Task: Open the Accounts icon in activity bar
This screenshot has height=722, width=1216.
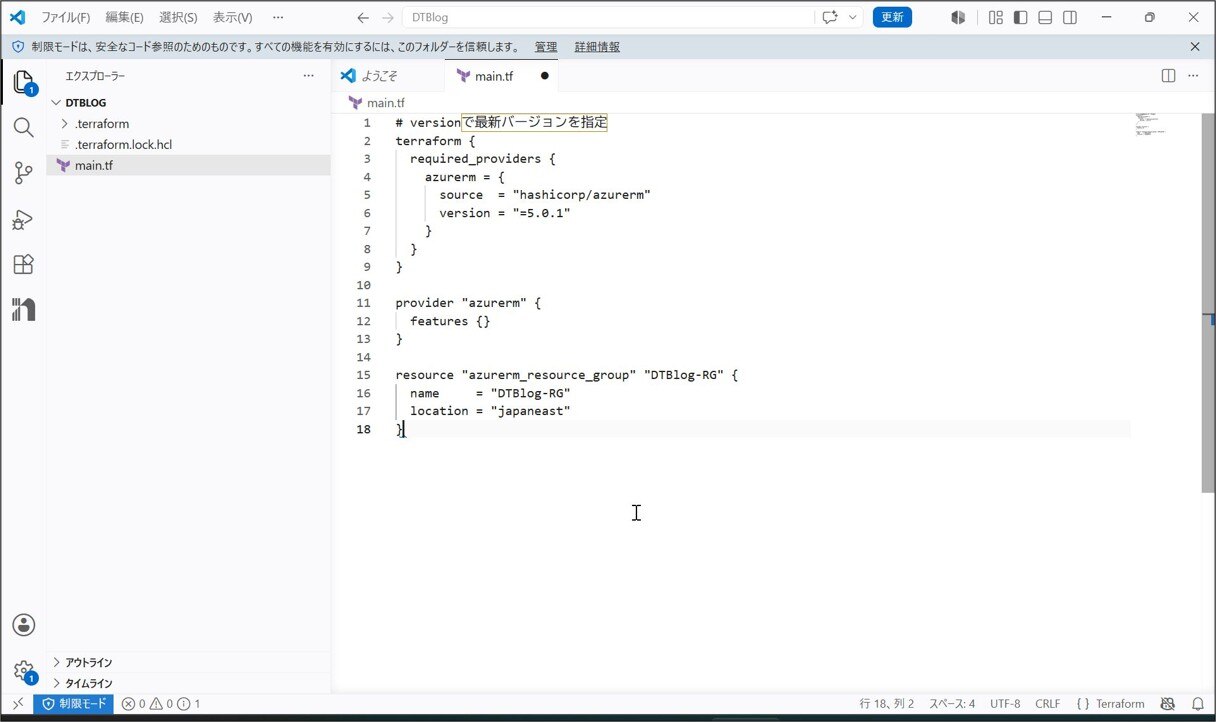Action: click(x=24, y=625)
